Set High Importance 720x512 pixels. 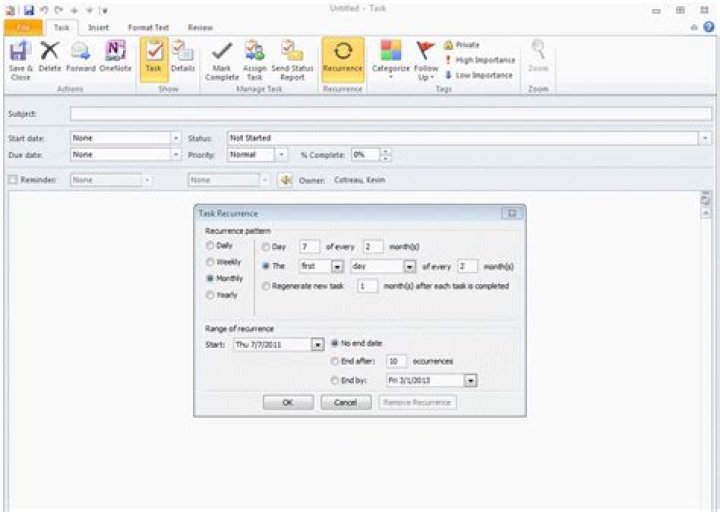tap(480, 60)
